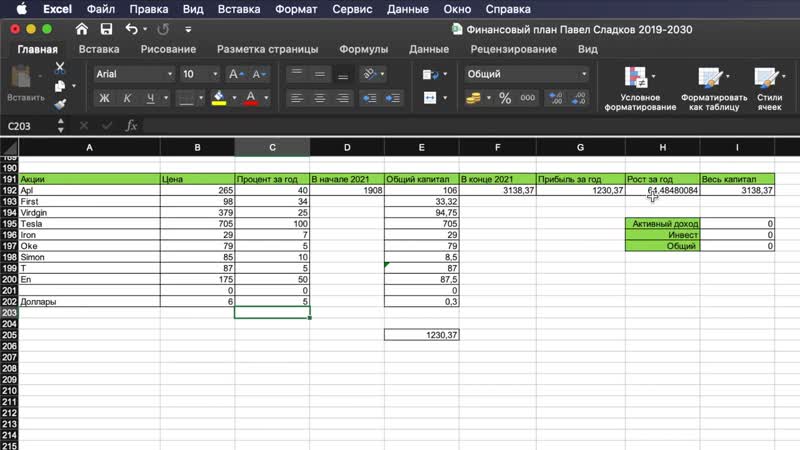Switch to the Формулы ribbon tab
800x450 pixels.
[x=363, y=49]
